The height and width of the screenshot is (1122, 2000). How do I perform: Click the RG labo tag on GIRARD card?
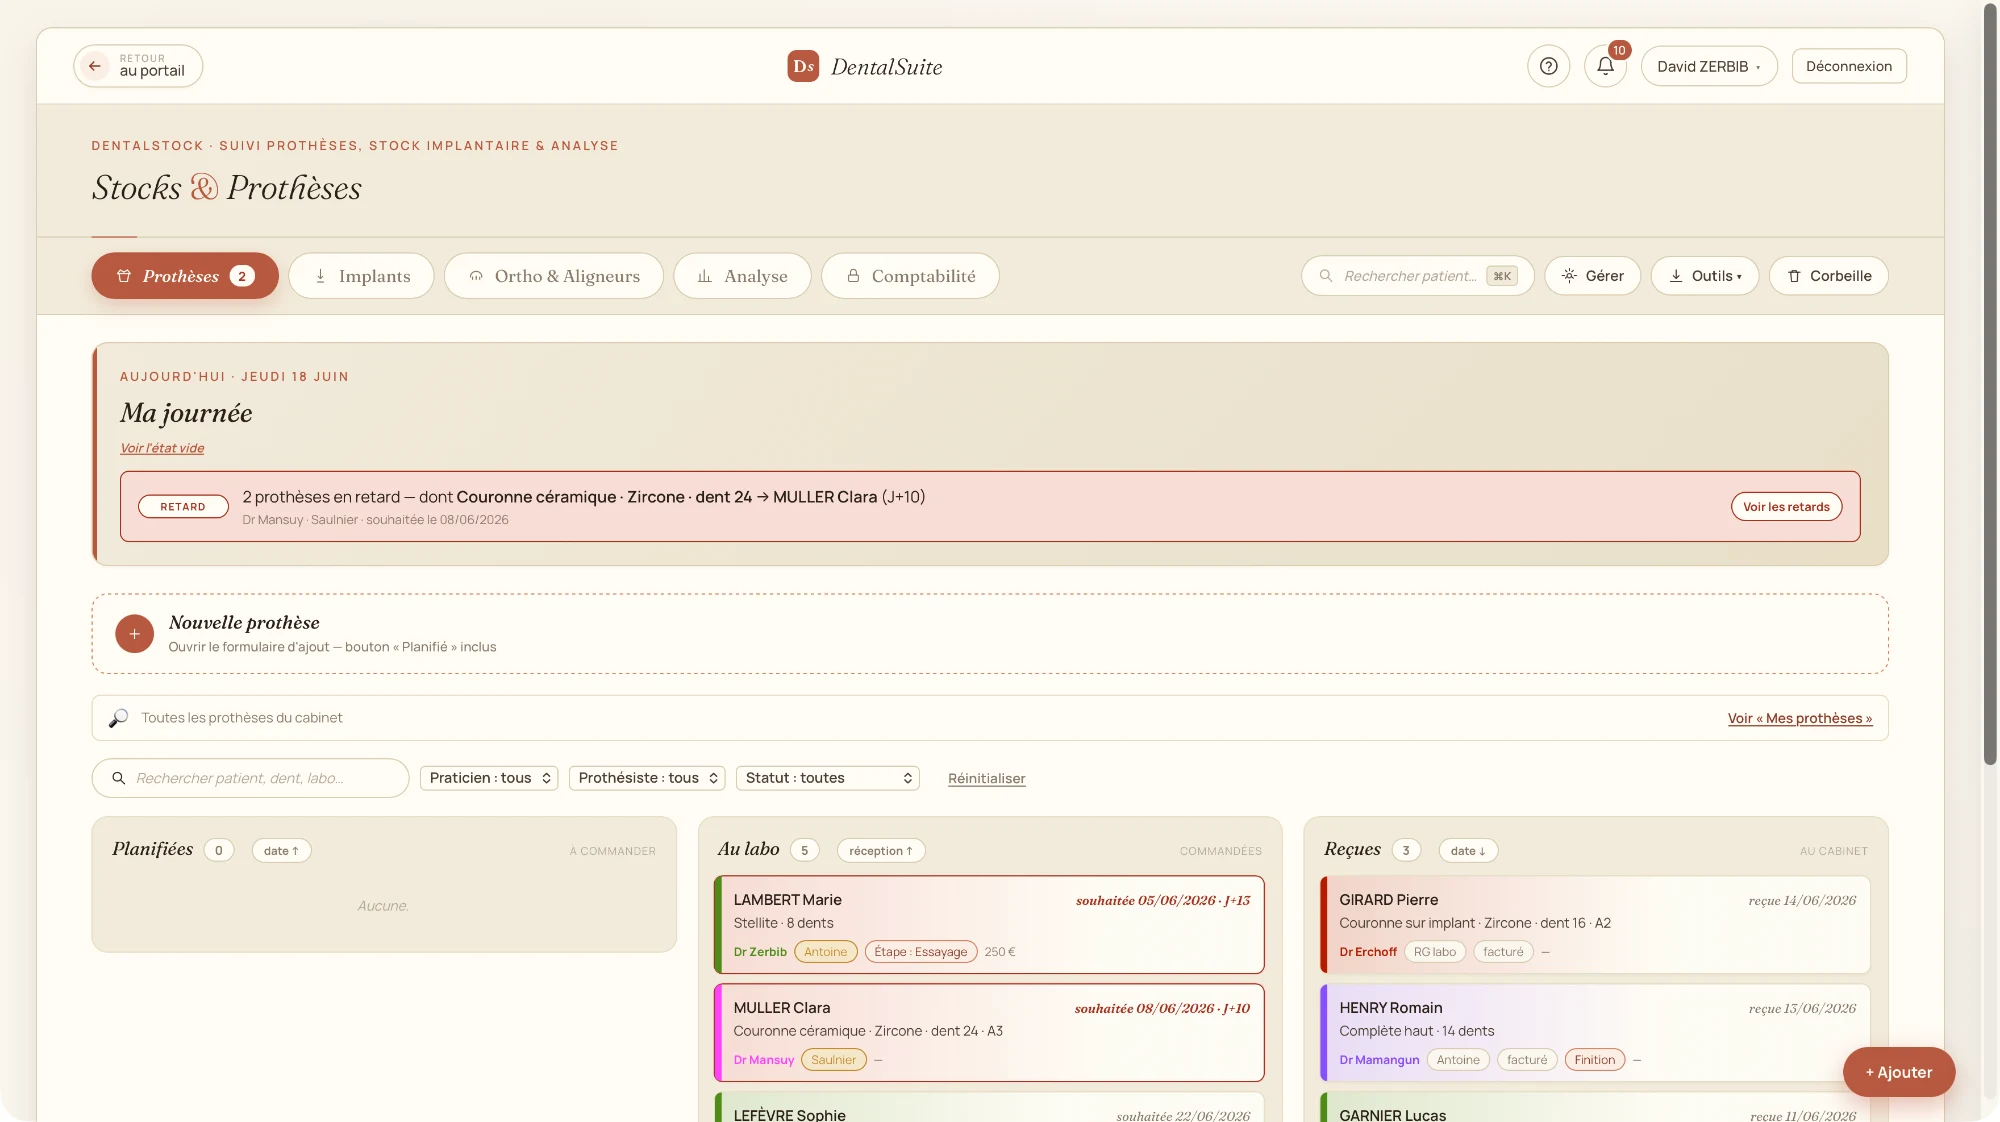1434,952
